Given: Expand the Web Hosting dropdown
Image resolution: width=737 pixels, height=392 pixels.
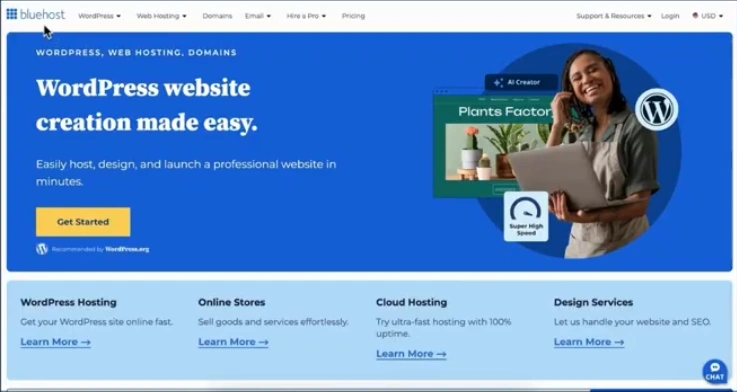Looking at the screenshot, I should click(x=161, y=16).
